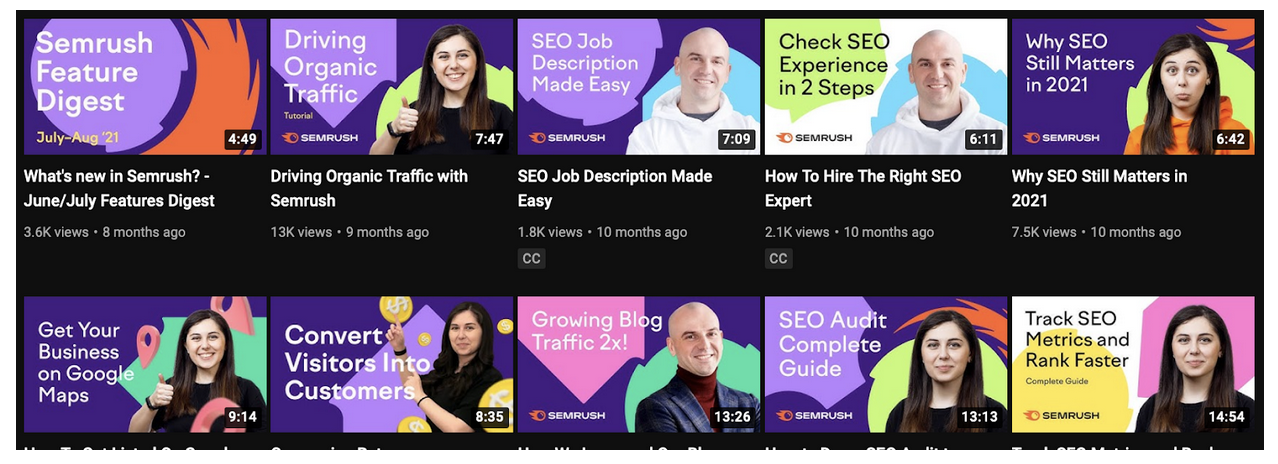The width and height of the screenshot is (1278, 464).
Task: Play the Track SEO Metrics and Rank Faster thumbnail
Action: (x=1133, y=364)
